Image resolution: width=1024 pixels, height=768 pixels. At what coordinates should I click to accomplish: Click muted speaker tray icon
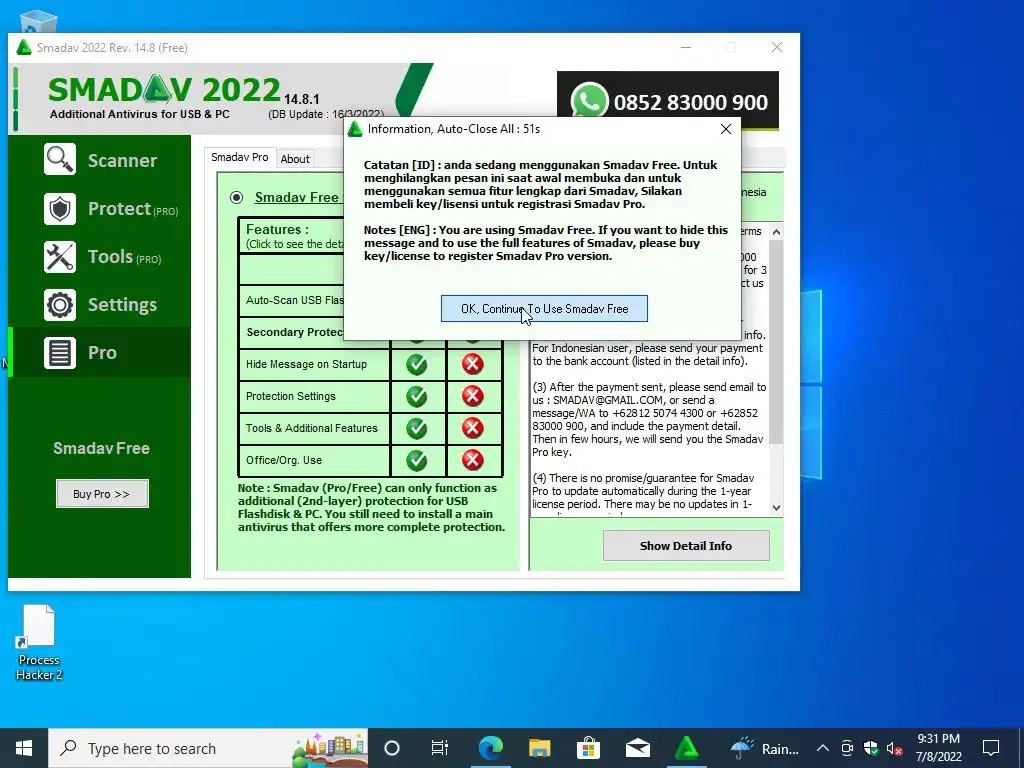click(895, 748)
